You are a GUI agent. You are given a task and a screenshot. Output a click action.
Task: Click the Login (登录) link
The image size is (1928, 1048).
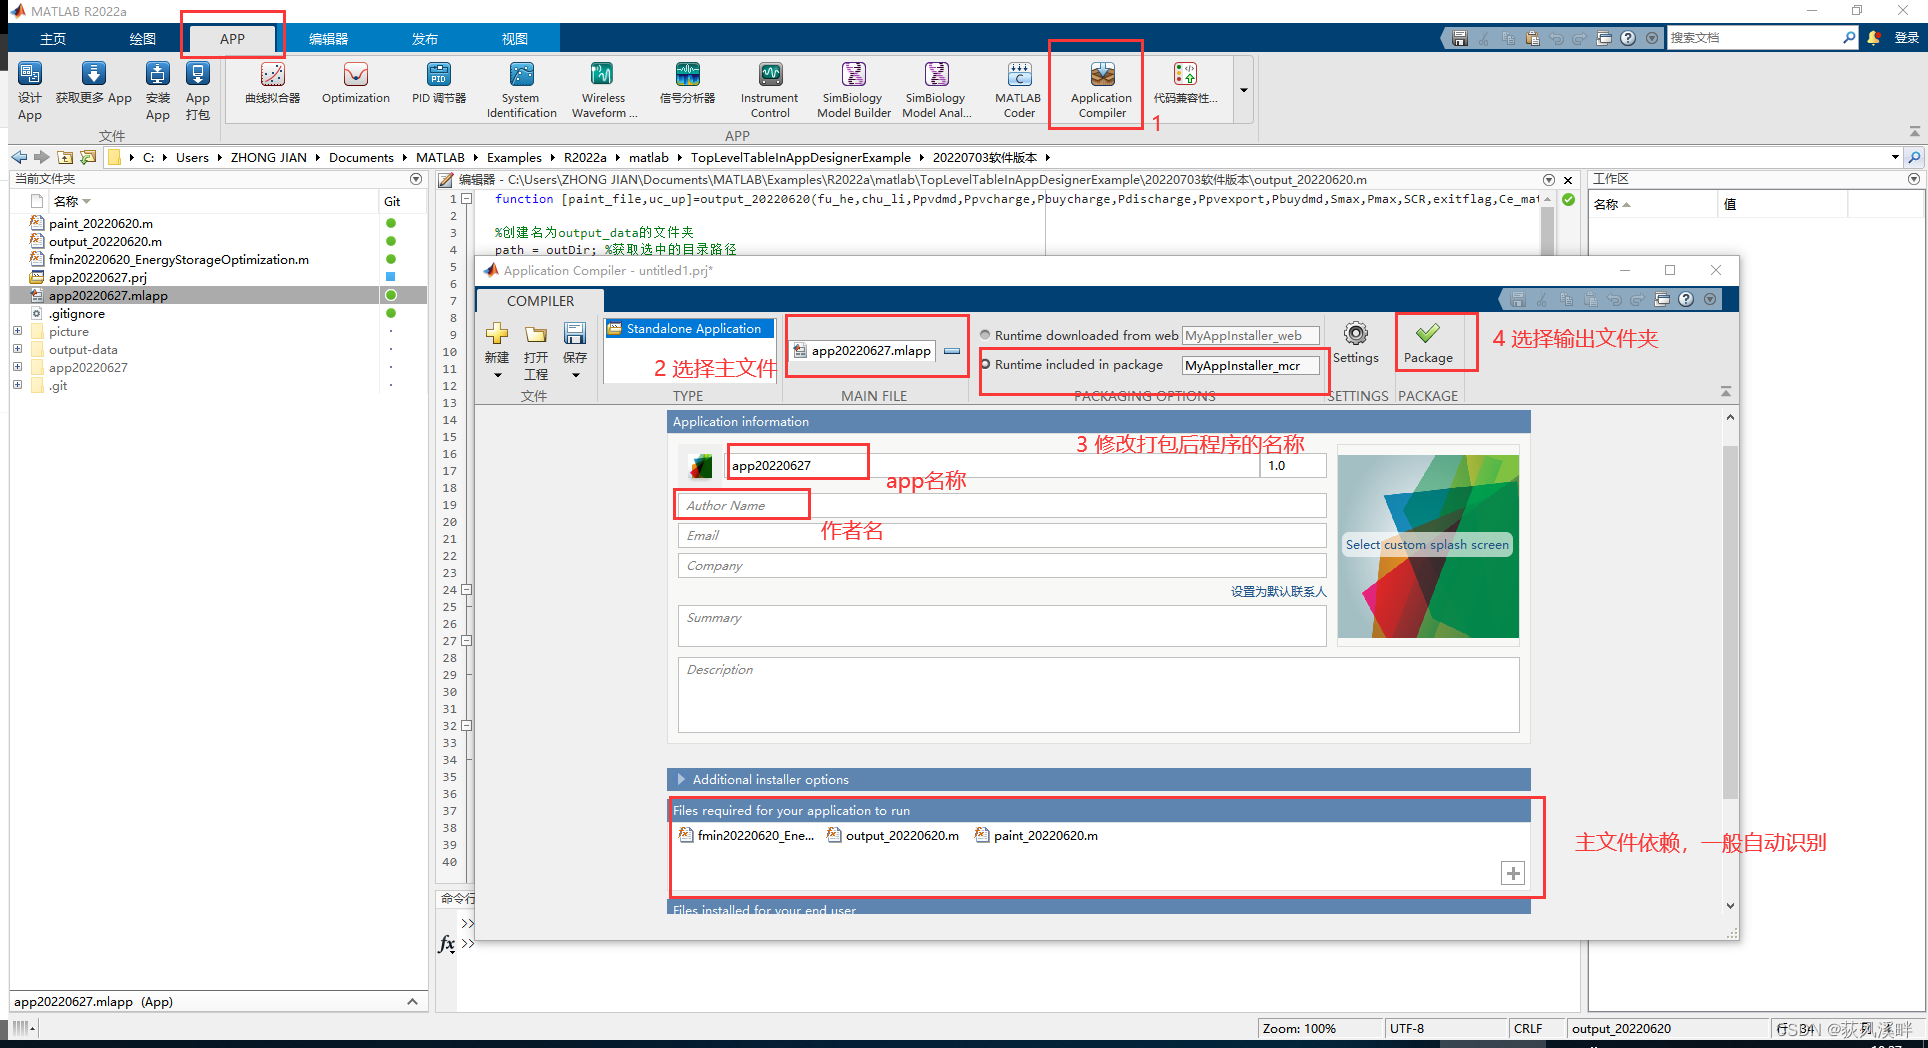click(x=1907, y=38)
